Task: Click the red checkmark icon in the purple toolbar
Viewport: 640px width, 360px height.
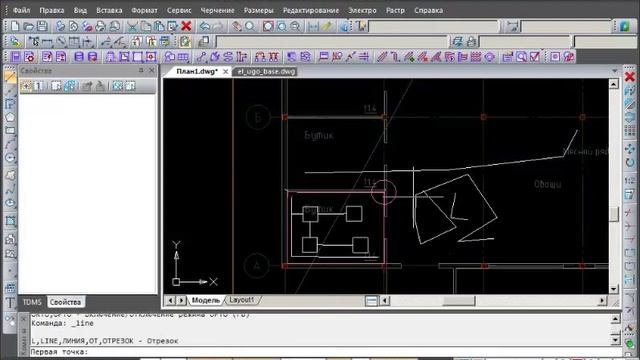Action: click(x=535, y=57)
